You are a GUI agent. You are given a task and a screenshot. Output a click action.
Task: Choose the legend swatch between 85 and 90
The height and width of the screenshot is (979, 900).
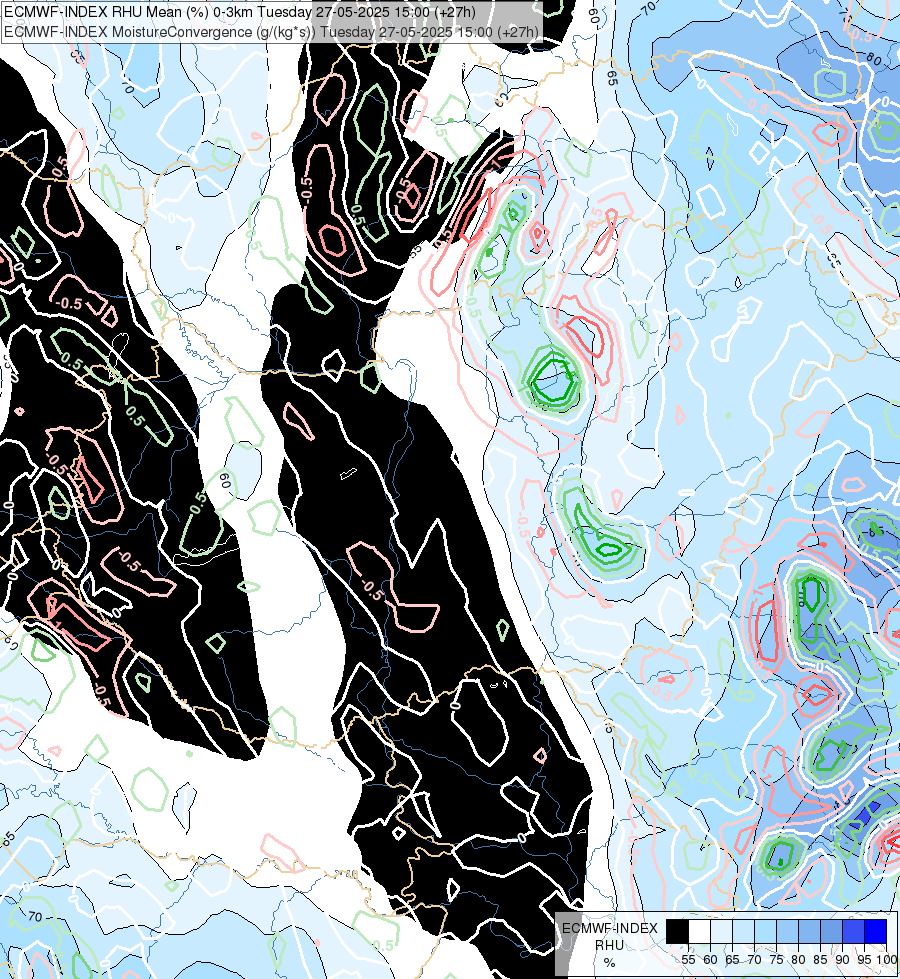[x=831, y=931]
